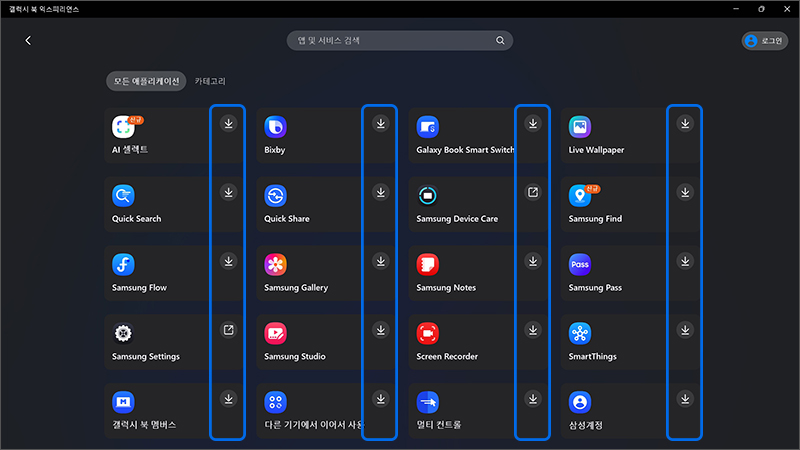The height and width of the screenshot is (450, 800).
Task: Click the magnifier search icon
Action: tap(500, 41)
